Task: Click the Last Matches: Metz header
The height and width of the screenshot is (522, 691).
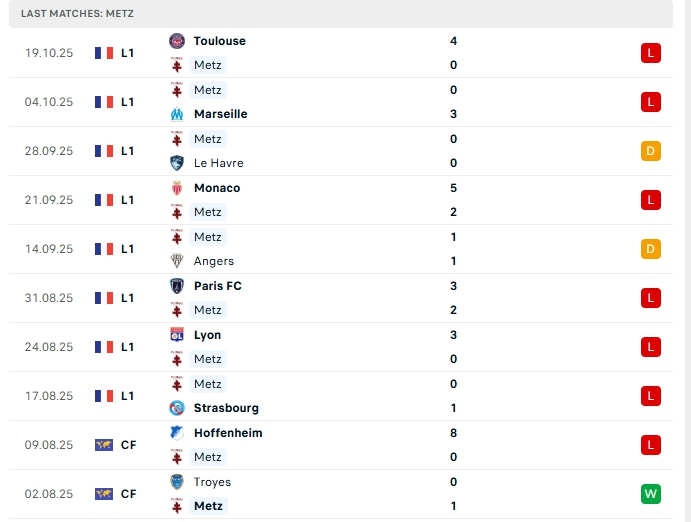Action: tap(77, 14)
